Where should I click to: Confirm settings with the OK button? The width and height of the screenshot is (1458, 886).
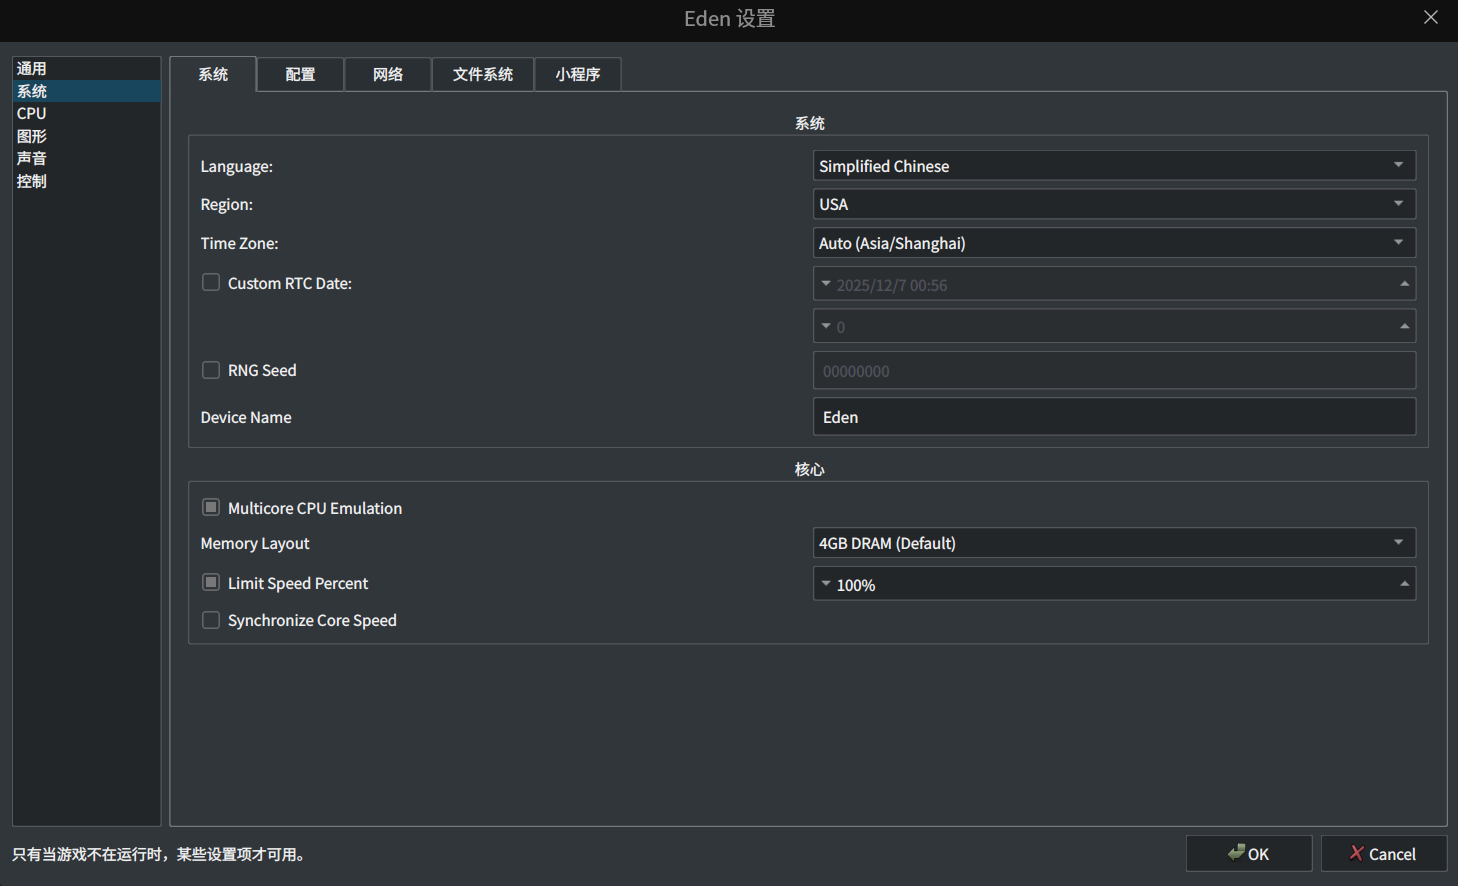tap(1249, 854)
